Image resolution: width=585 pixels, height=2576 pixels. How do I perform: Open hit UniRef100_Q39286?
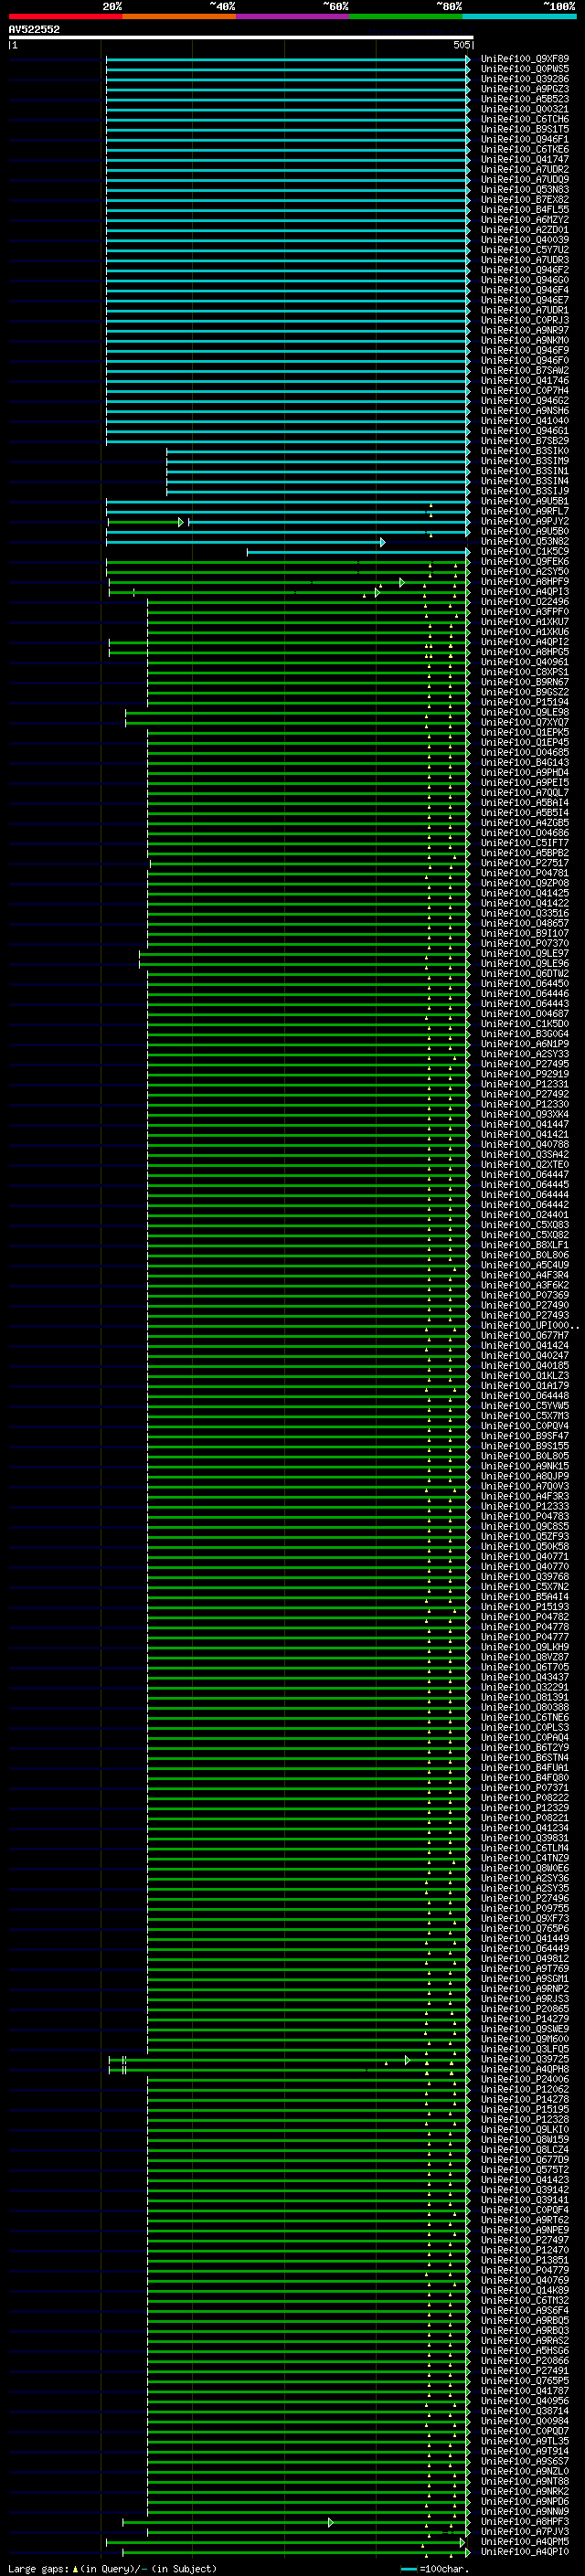pyautogui.click(x=524, y=79)
